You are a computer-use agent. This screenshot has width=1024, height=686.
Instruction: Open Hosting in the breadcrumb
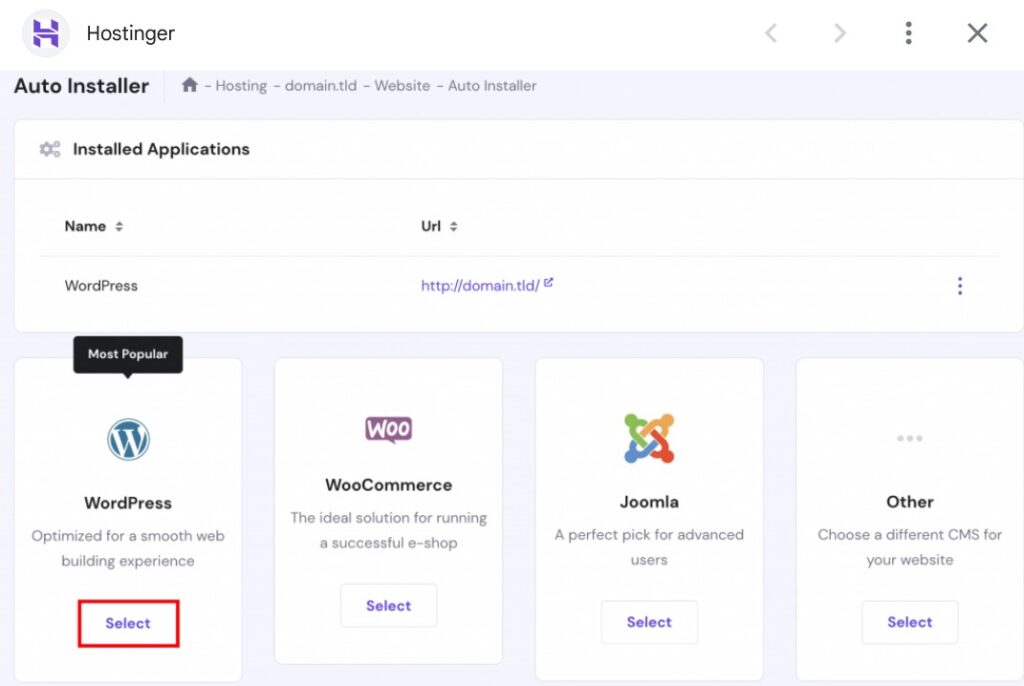pos(241,86)
